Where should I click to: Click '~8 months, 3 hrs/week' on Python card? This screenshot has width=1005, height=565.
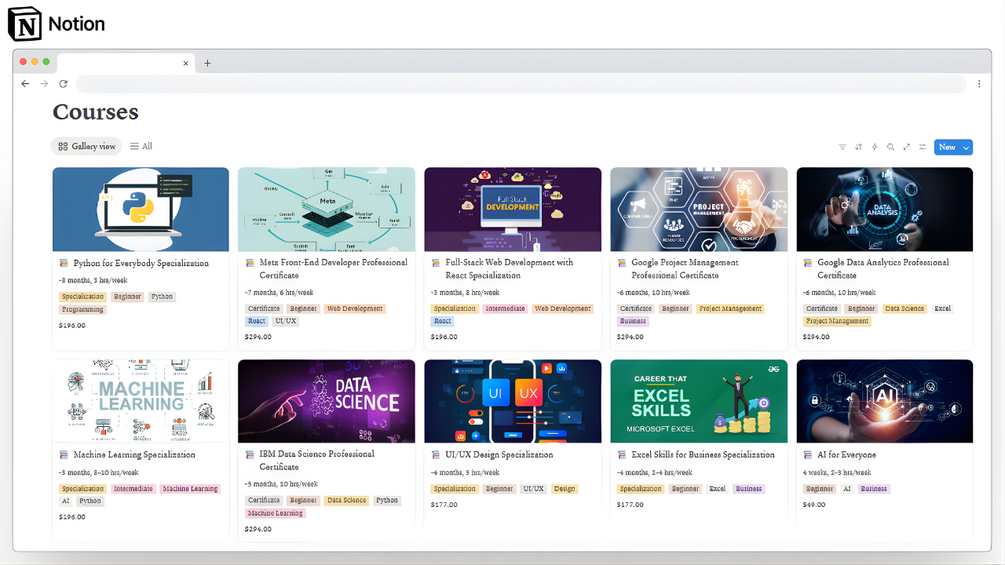93,281
